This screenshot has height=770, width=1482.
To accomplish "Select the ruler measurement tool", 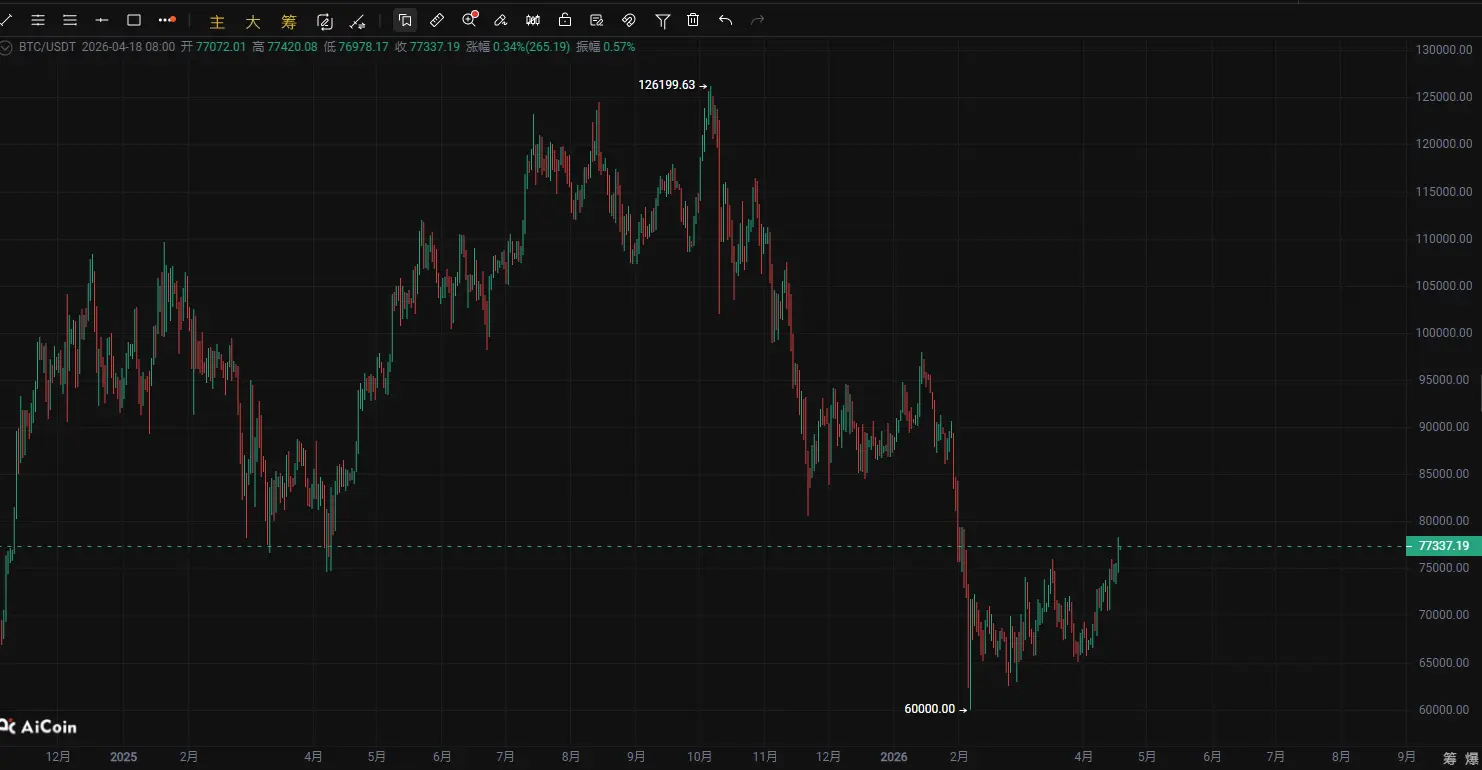I will [x=437, y=20].
